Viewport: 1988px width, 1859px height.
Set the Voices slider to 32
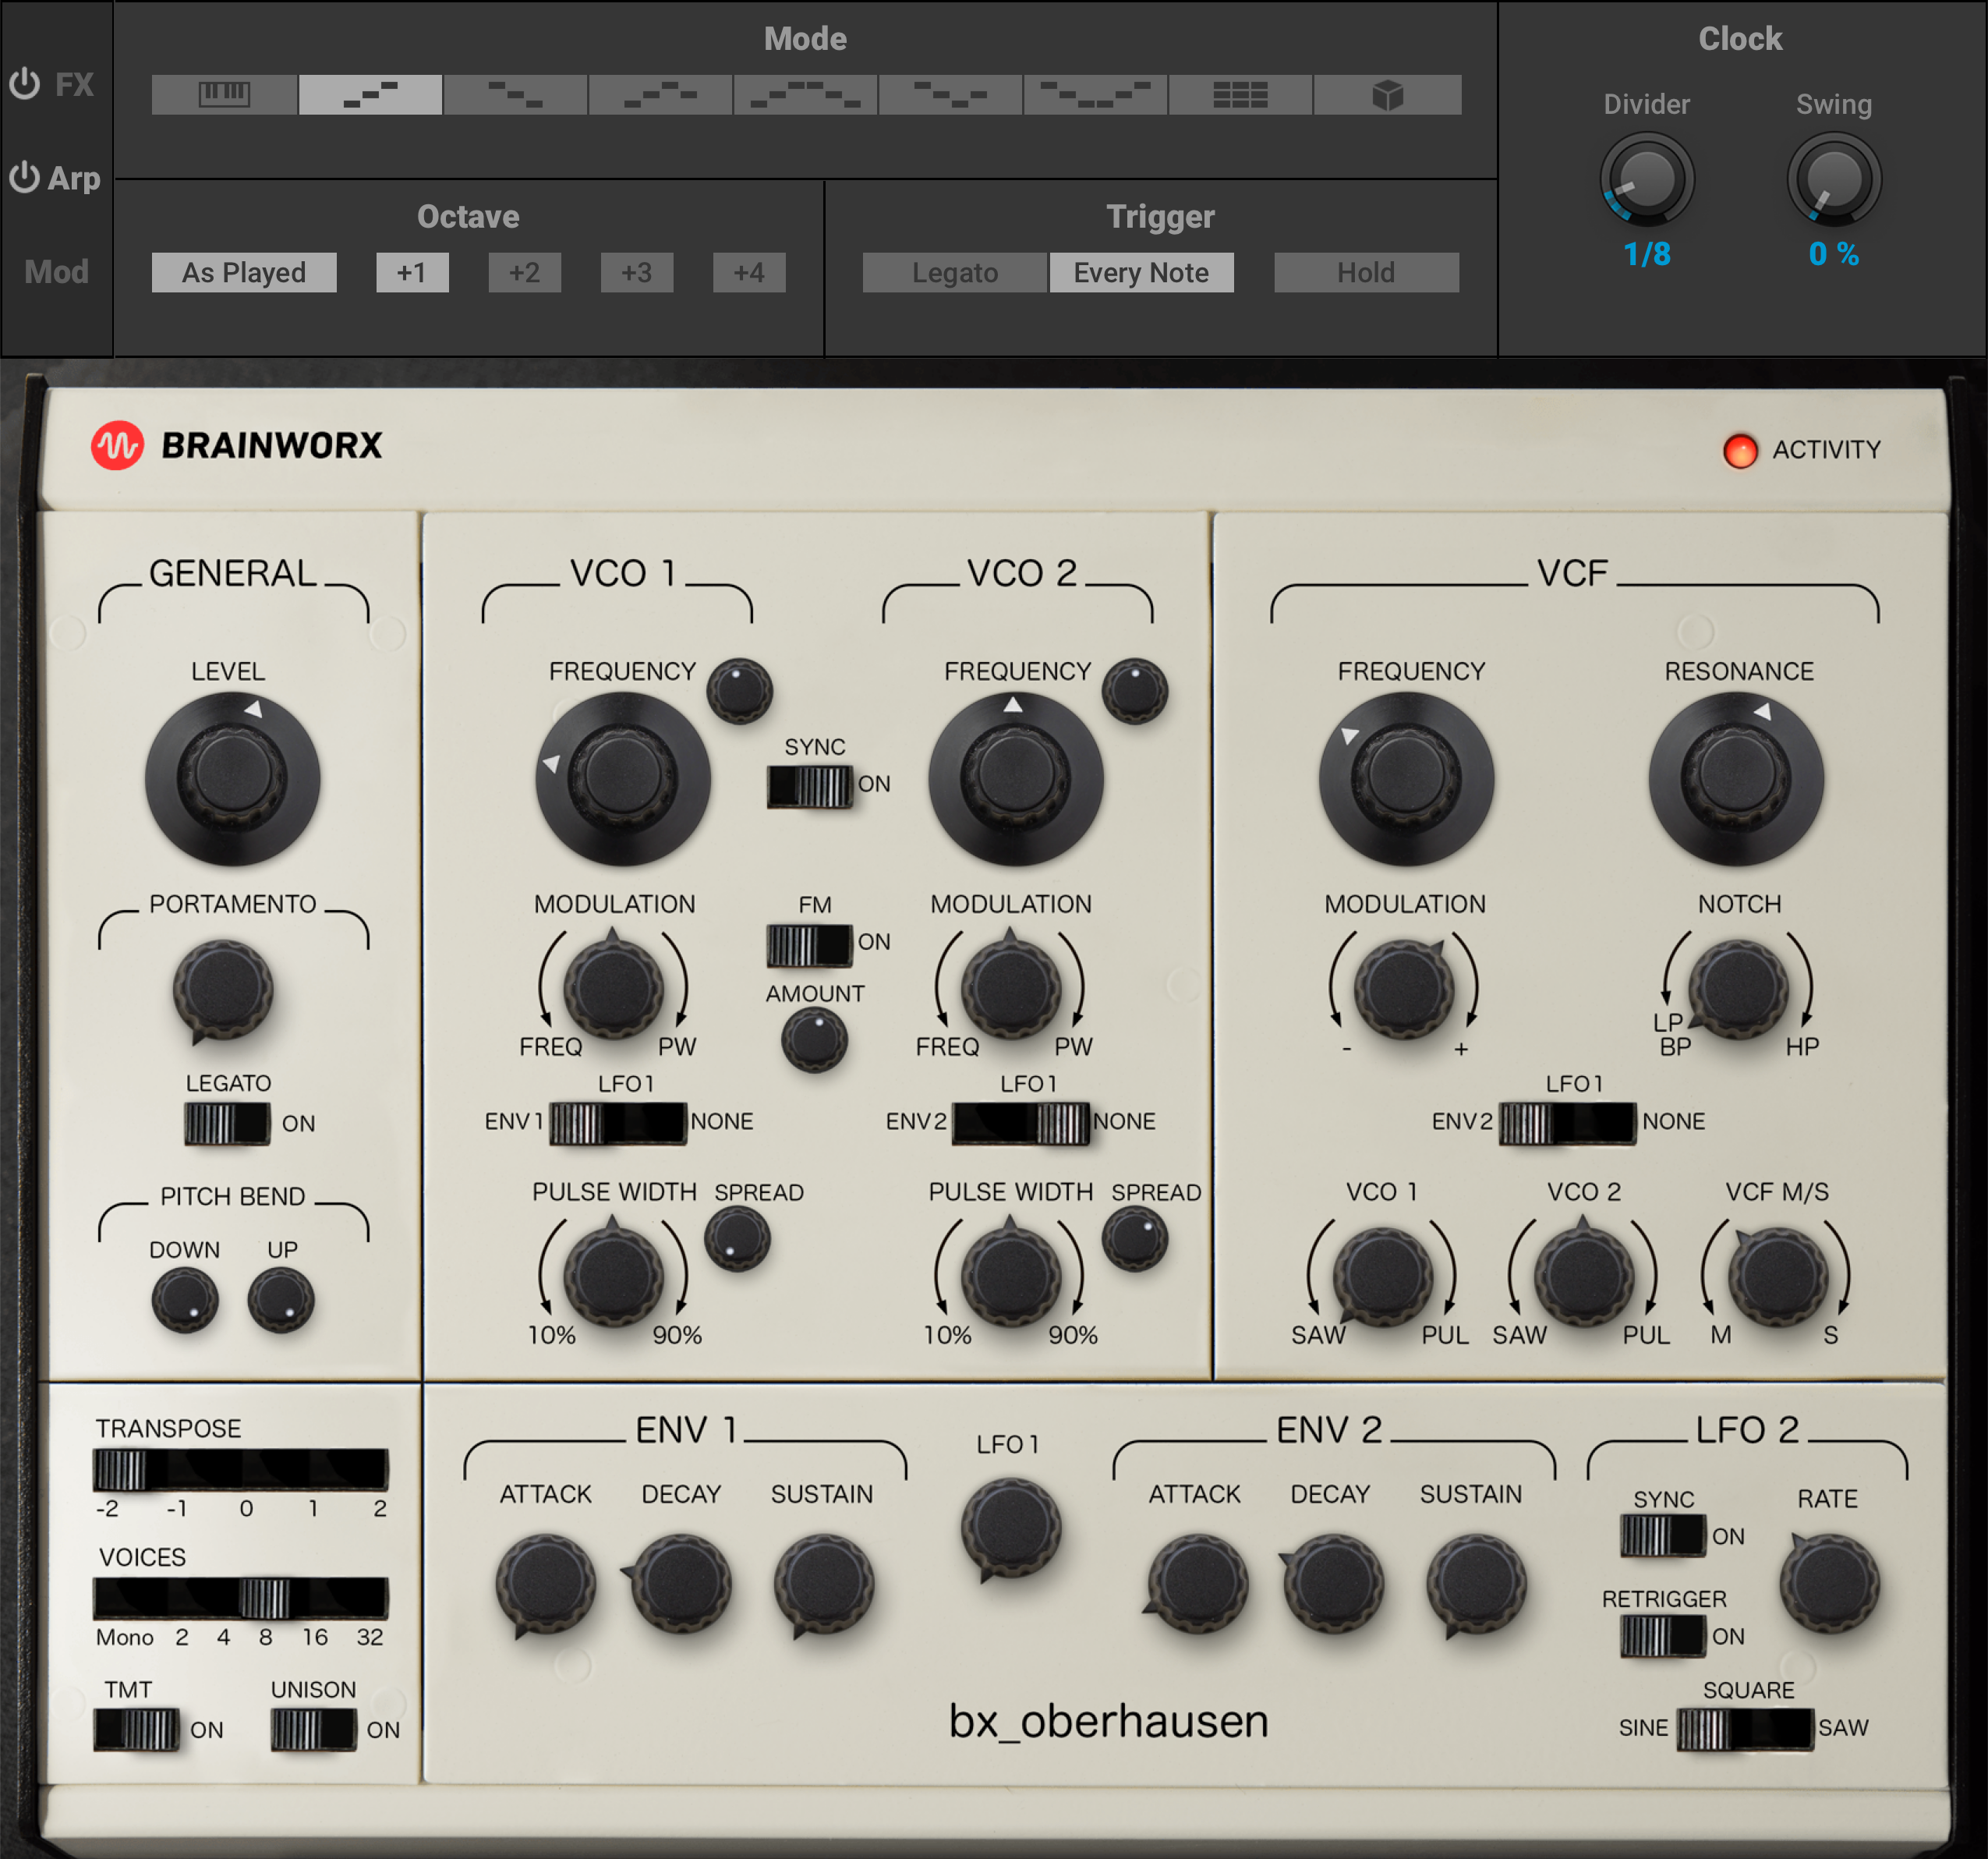click(x=370, y=1602)
